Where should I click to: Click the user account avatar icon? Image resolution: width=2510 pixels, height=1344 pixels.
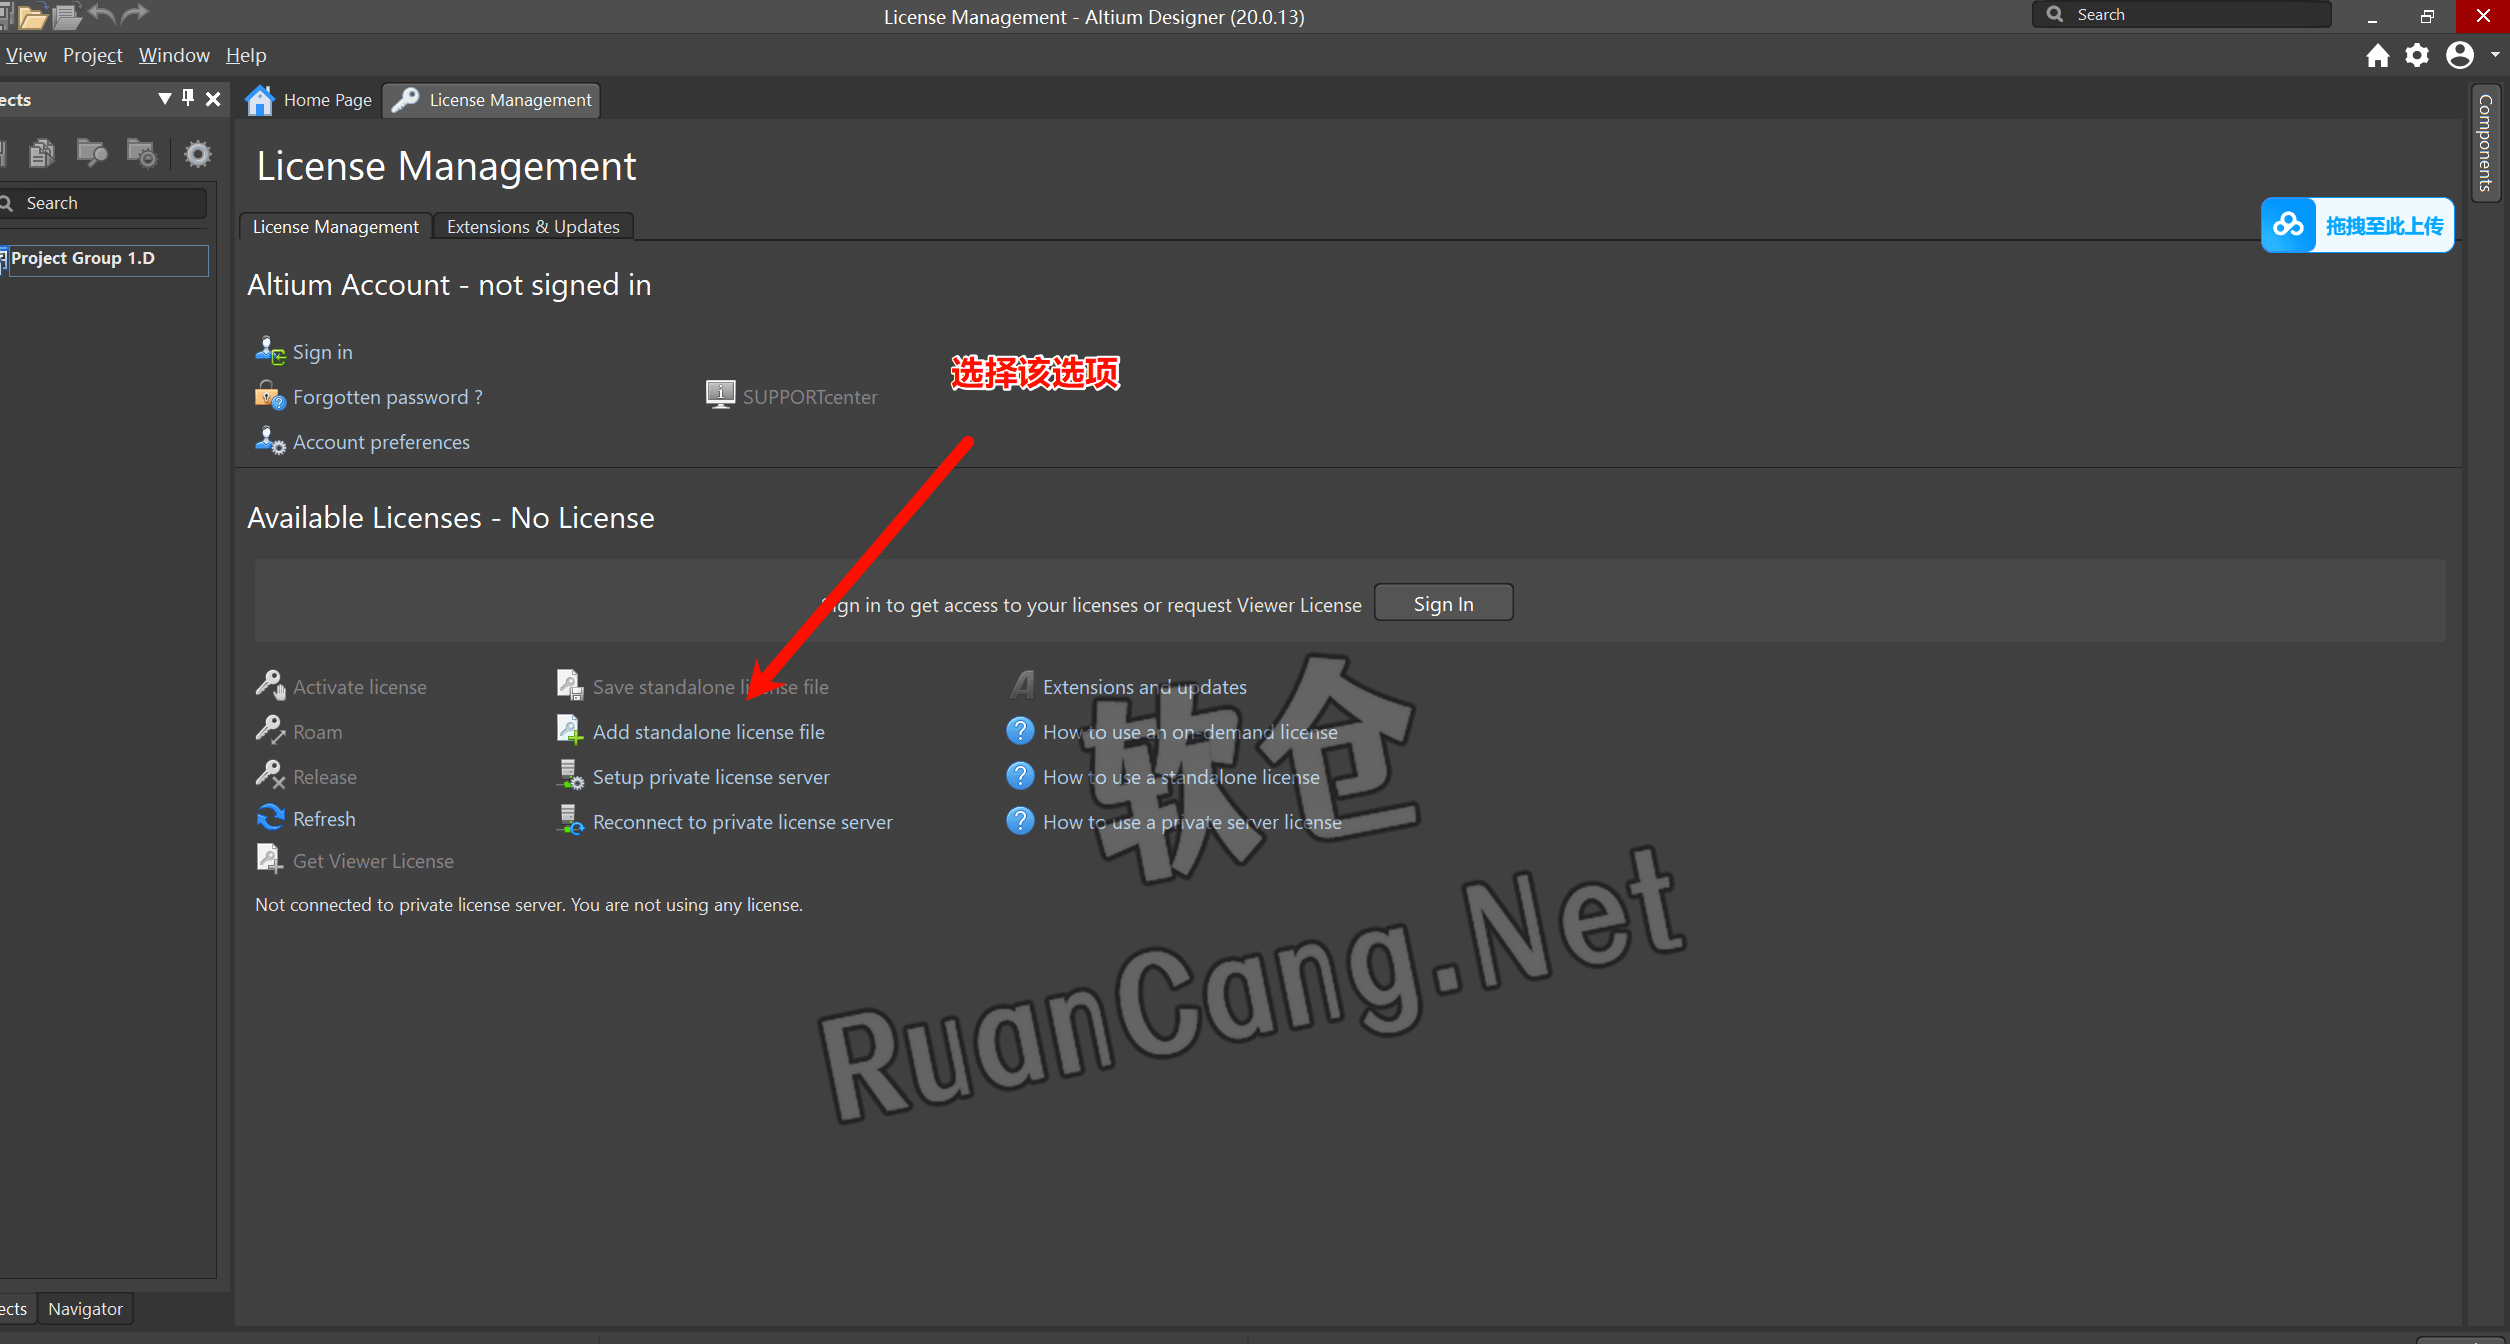[2460, 55]
